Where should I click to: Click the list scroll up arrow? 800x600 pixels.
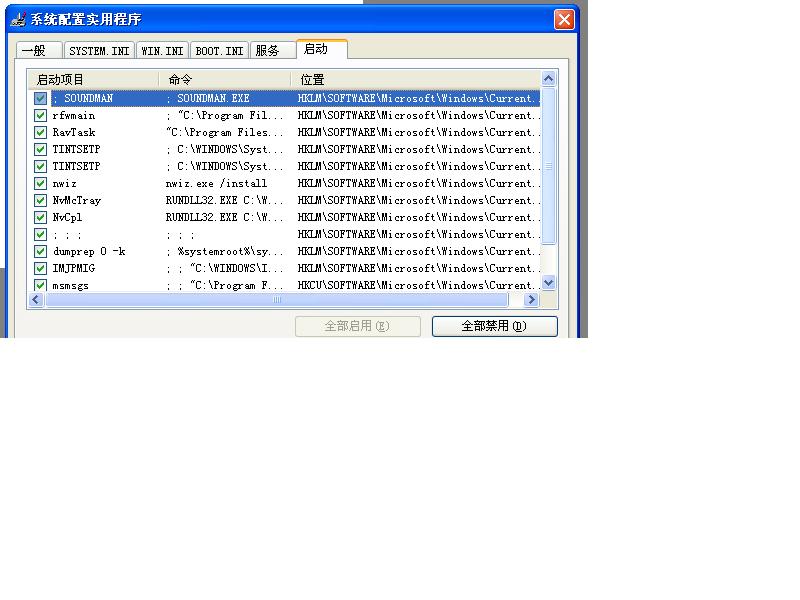548,79
